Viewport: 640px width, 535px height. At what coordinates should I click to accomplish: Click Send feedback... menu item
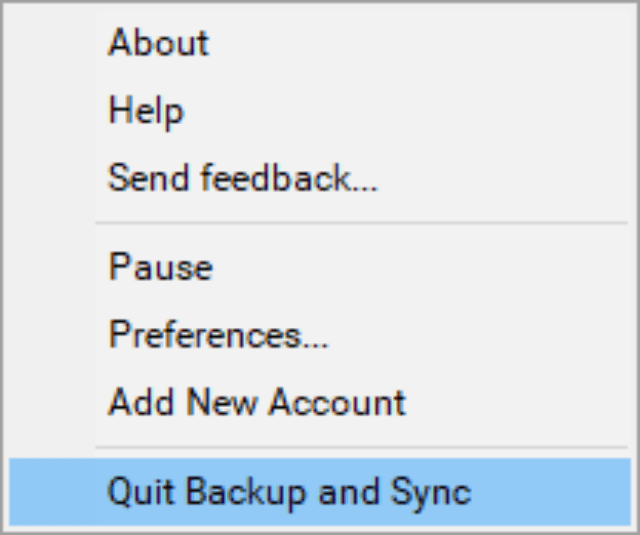click(243, 179)
